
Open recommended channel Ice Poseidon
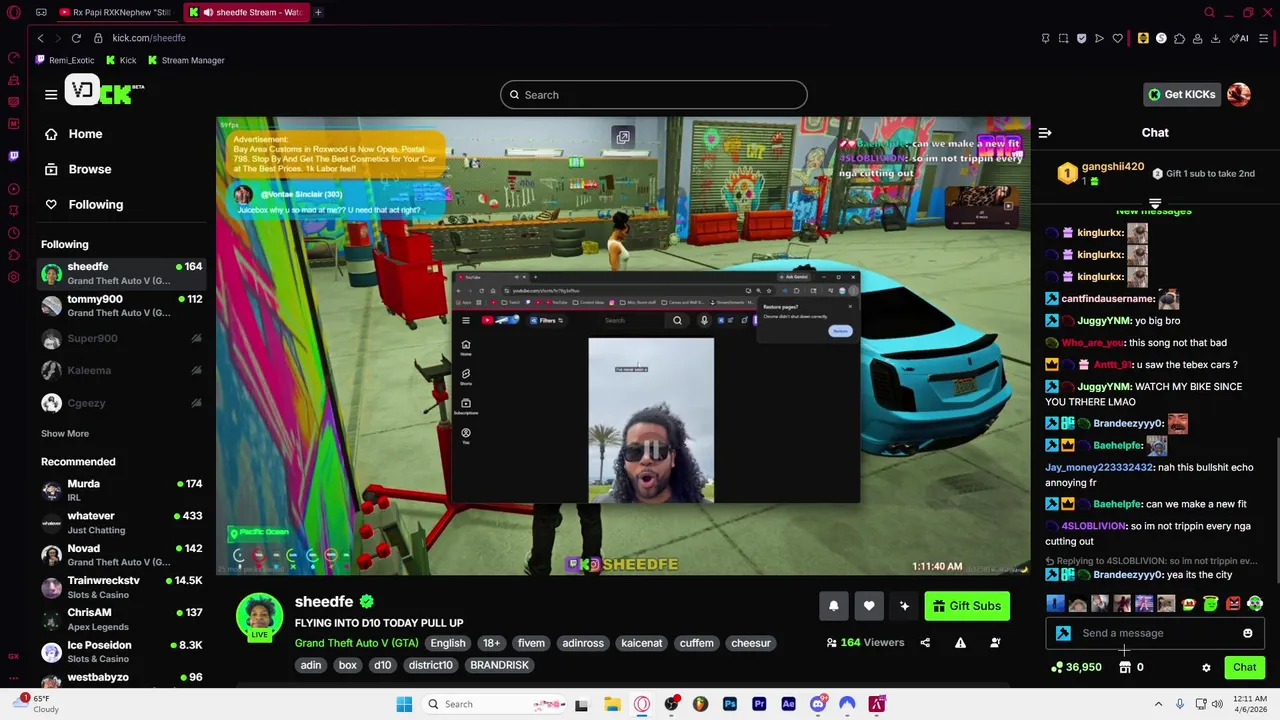(121, 652)
